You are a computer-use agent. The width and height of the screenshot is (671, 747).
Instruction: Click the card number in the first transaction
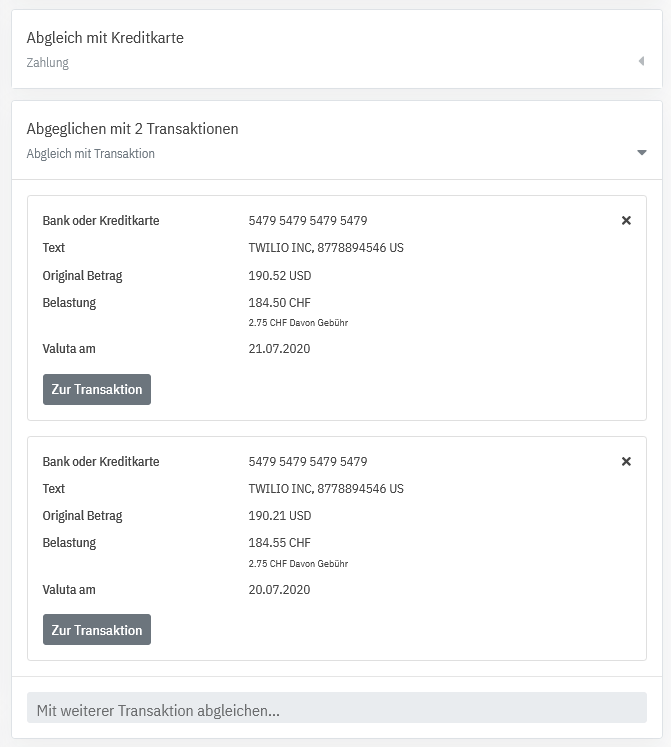[x=307, y=221]
